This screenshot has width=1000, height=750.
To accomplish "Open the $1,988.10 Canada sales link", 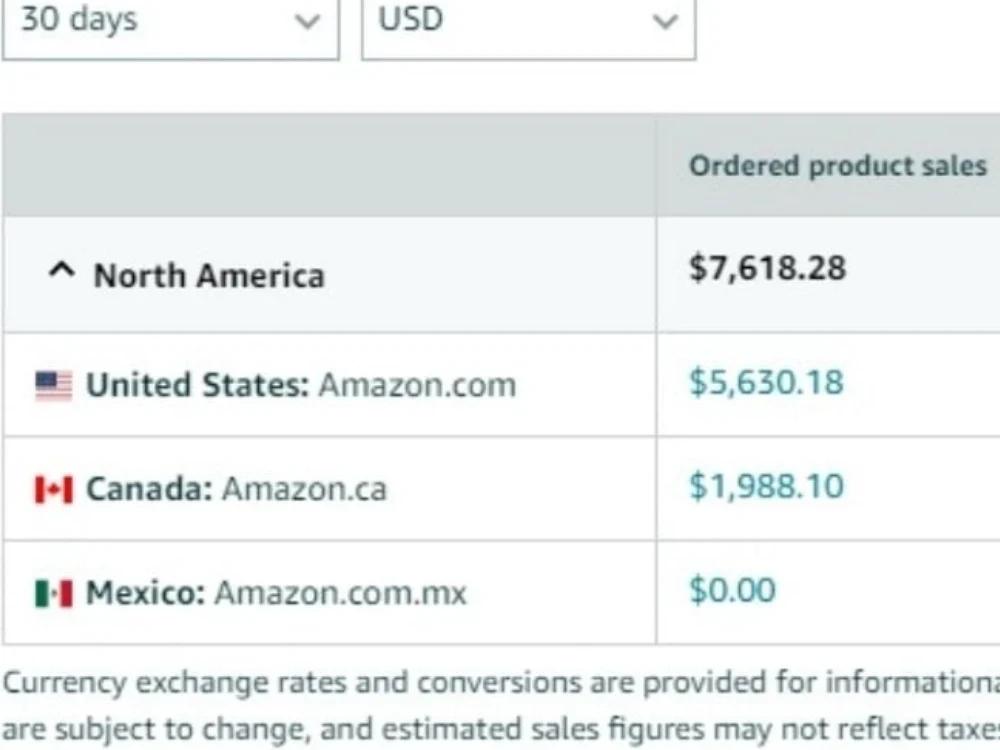I will coord(767,487).
